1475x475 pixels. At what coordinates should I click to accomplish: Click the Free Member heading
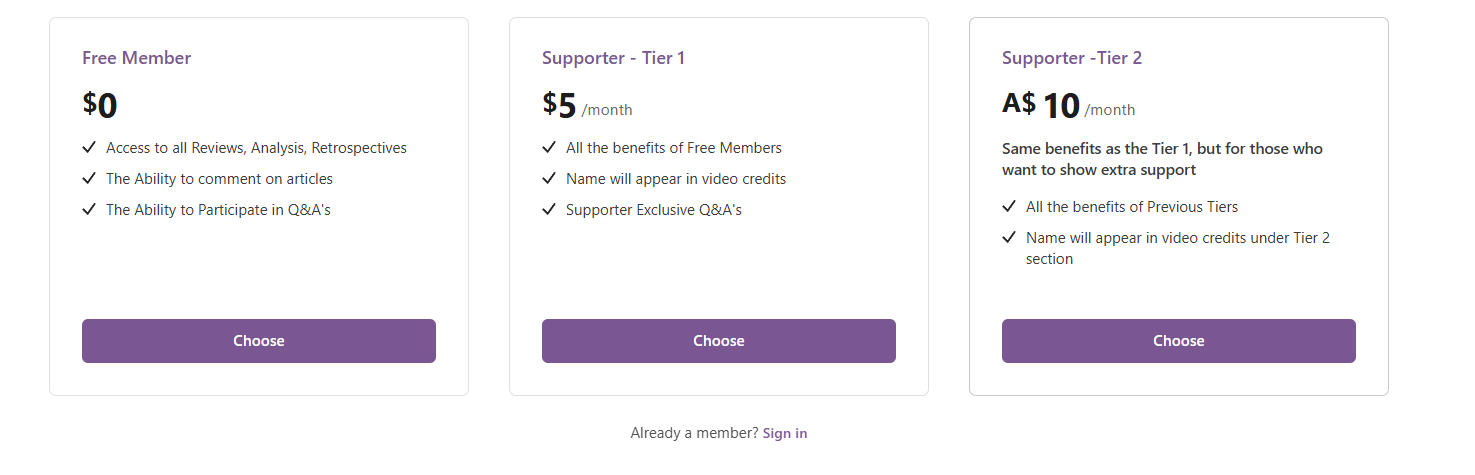tap(137, 58)
